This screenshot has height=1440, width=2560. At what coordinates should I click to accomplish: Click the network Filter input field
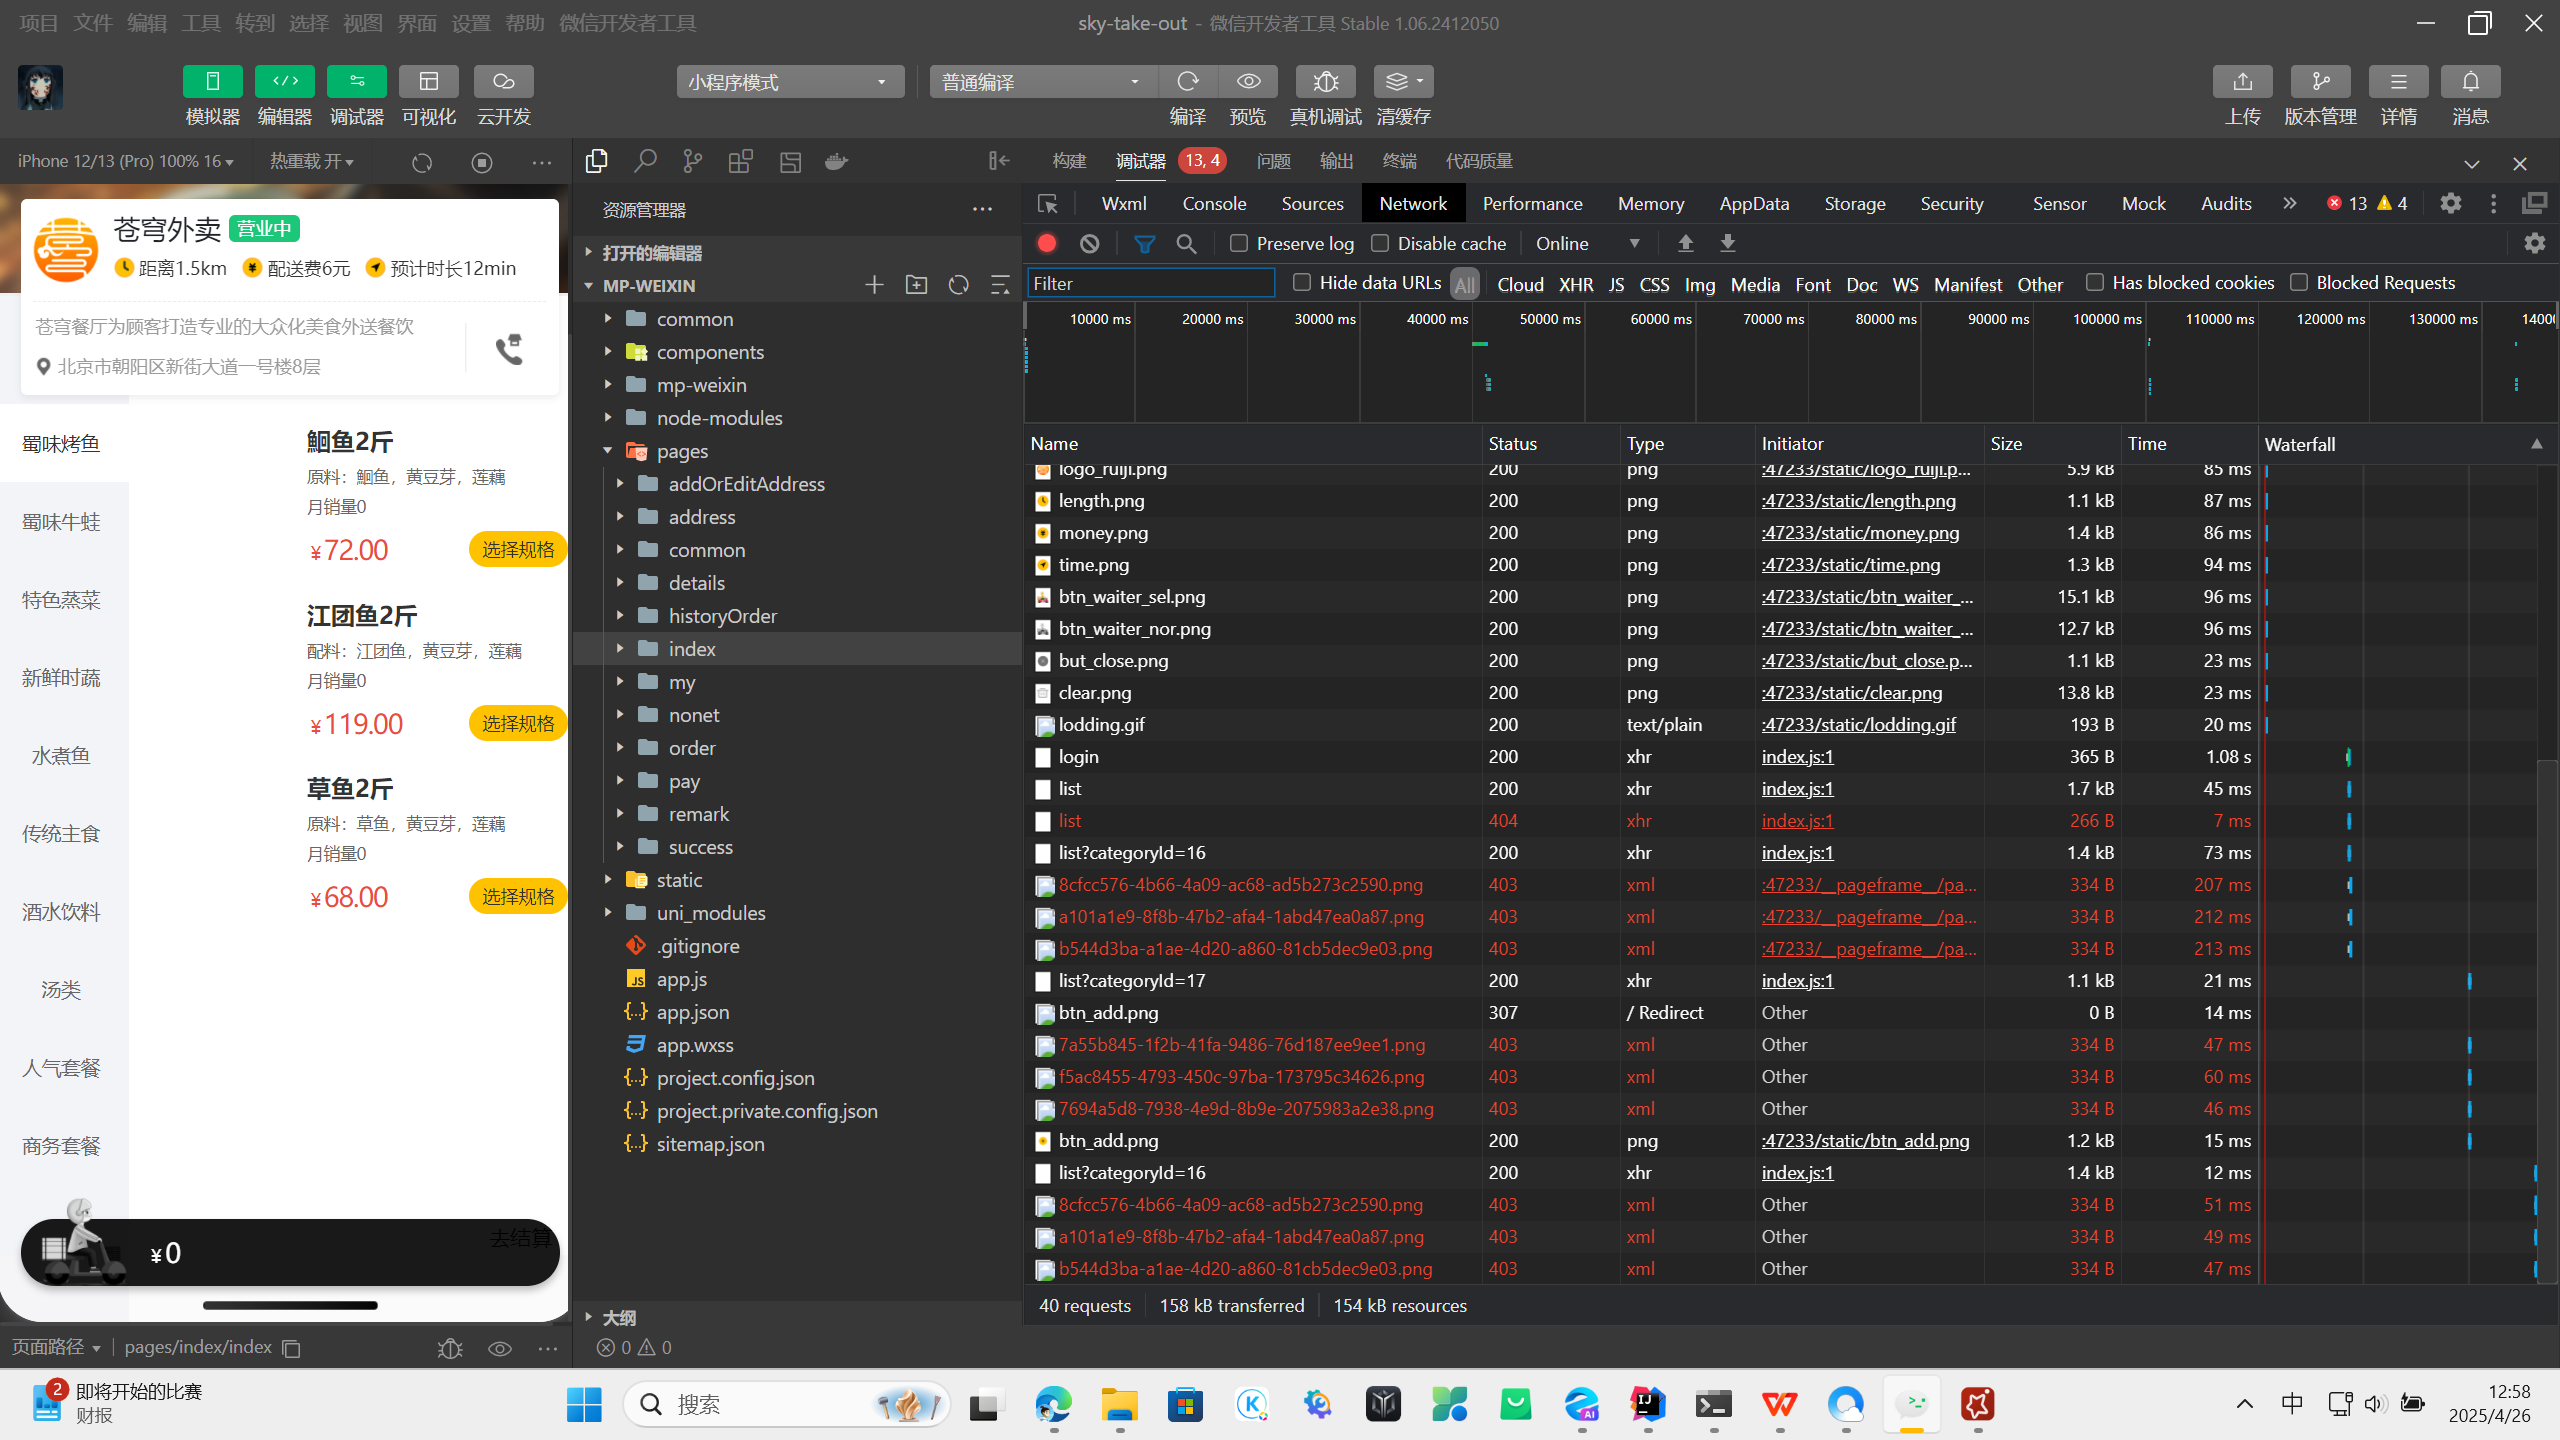click(1150, 284)
